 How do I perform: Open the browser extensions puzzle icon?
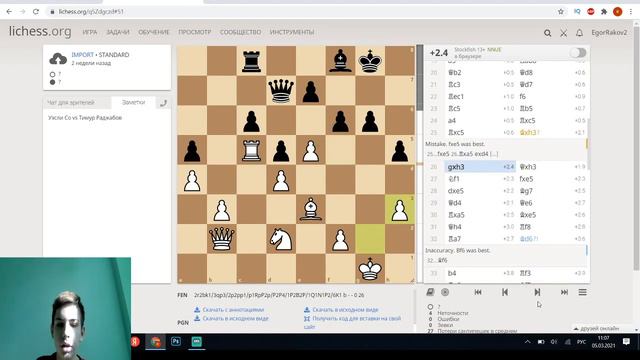604,11
